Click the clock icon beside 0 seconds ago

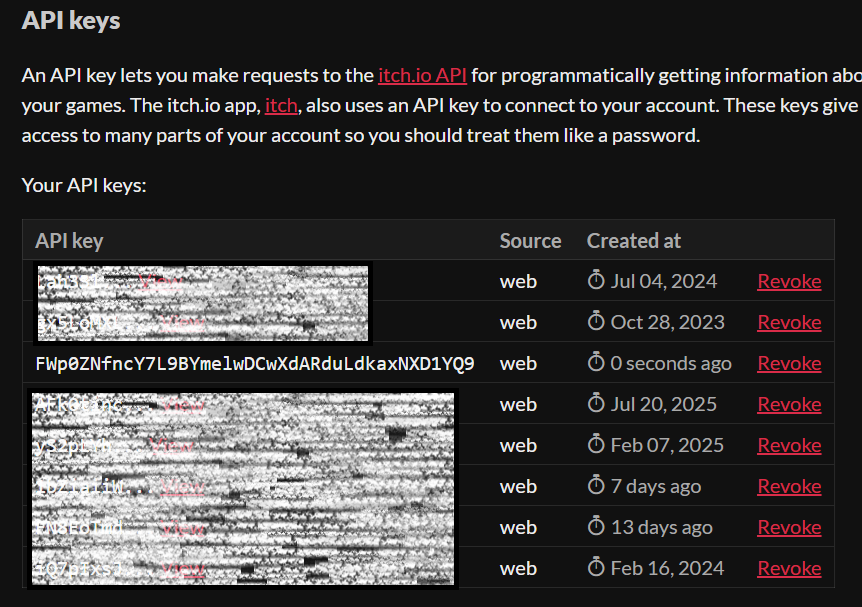(596, 363)
